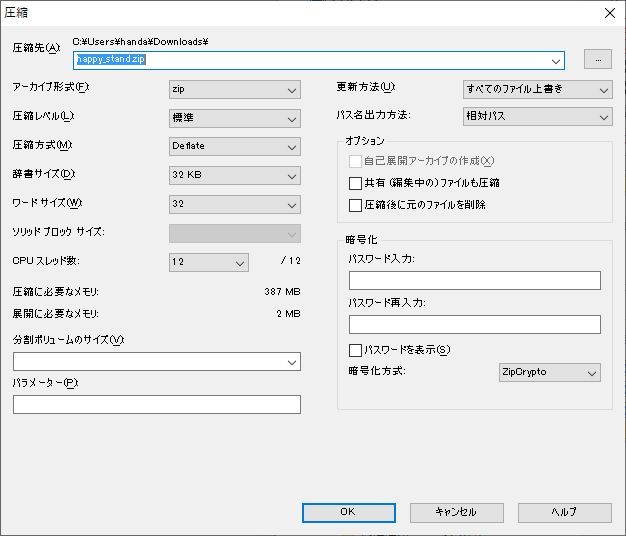Click the browse "..." button for archive destination
626x536 pixels.
(597, 60)
